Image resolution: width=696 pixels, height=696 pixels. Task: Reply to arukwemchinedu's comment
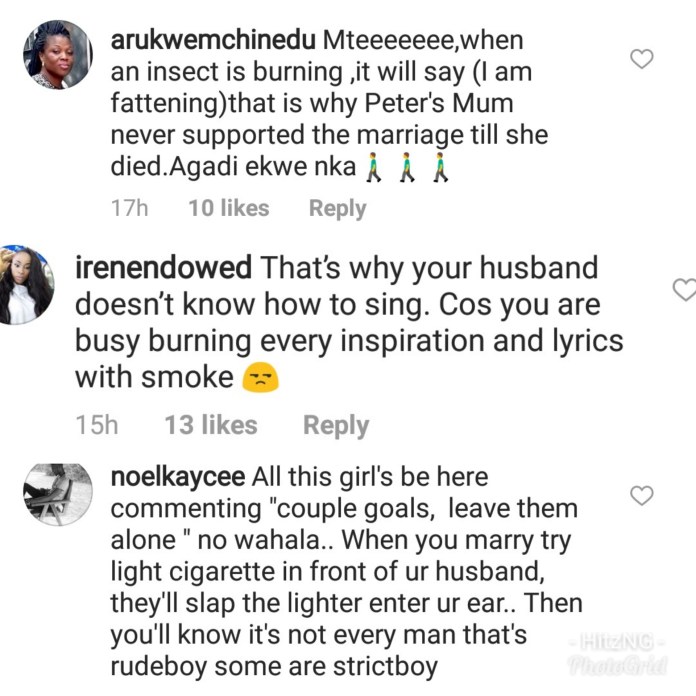[x=337, y=208]
